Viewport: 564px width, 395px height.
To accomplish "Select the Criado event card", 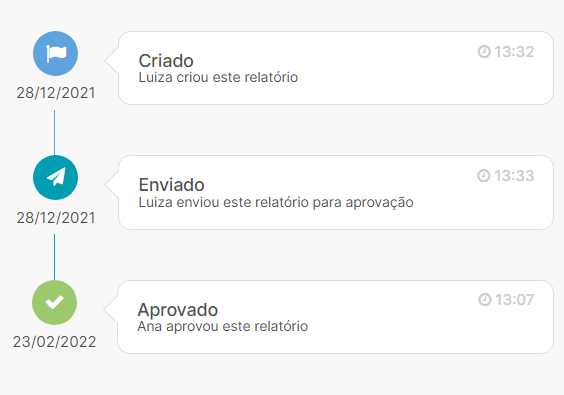I will point(336,68).
